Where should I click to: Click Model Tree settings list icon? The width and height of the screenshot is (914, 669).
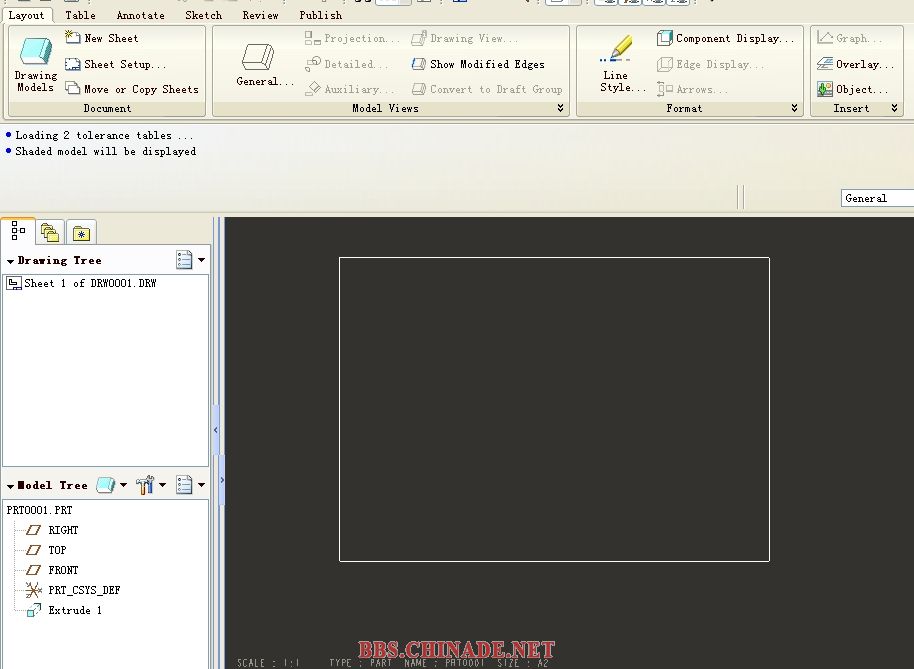(184, 485)
